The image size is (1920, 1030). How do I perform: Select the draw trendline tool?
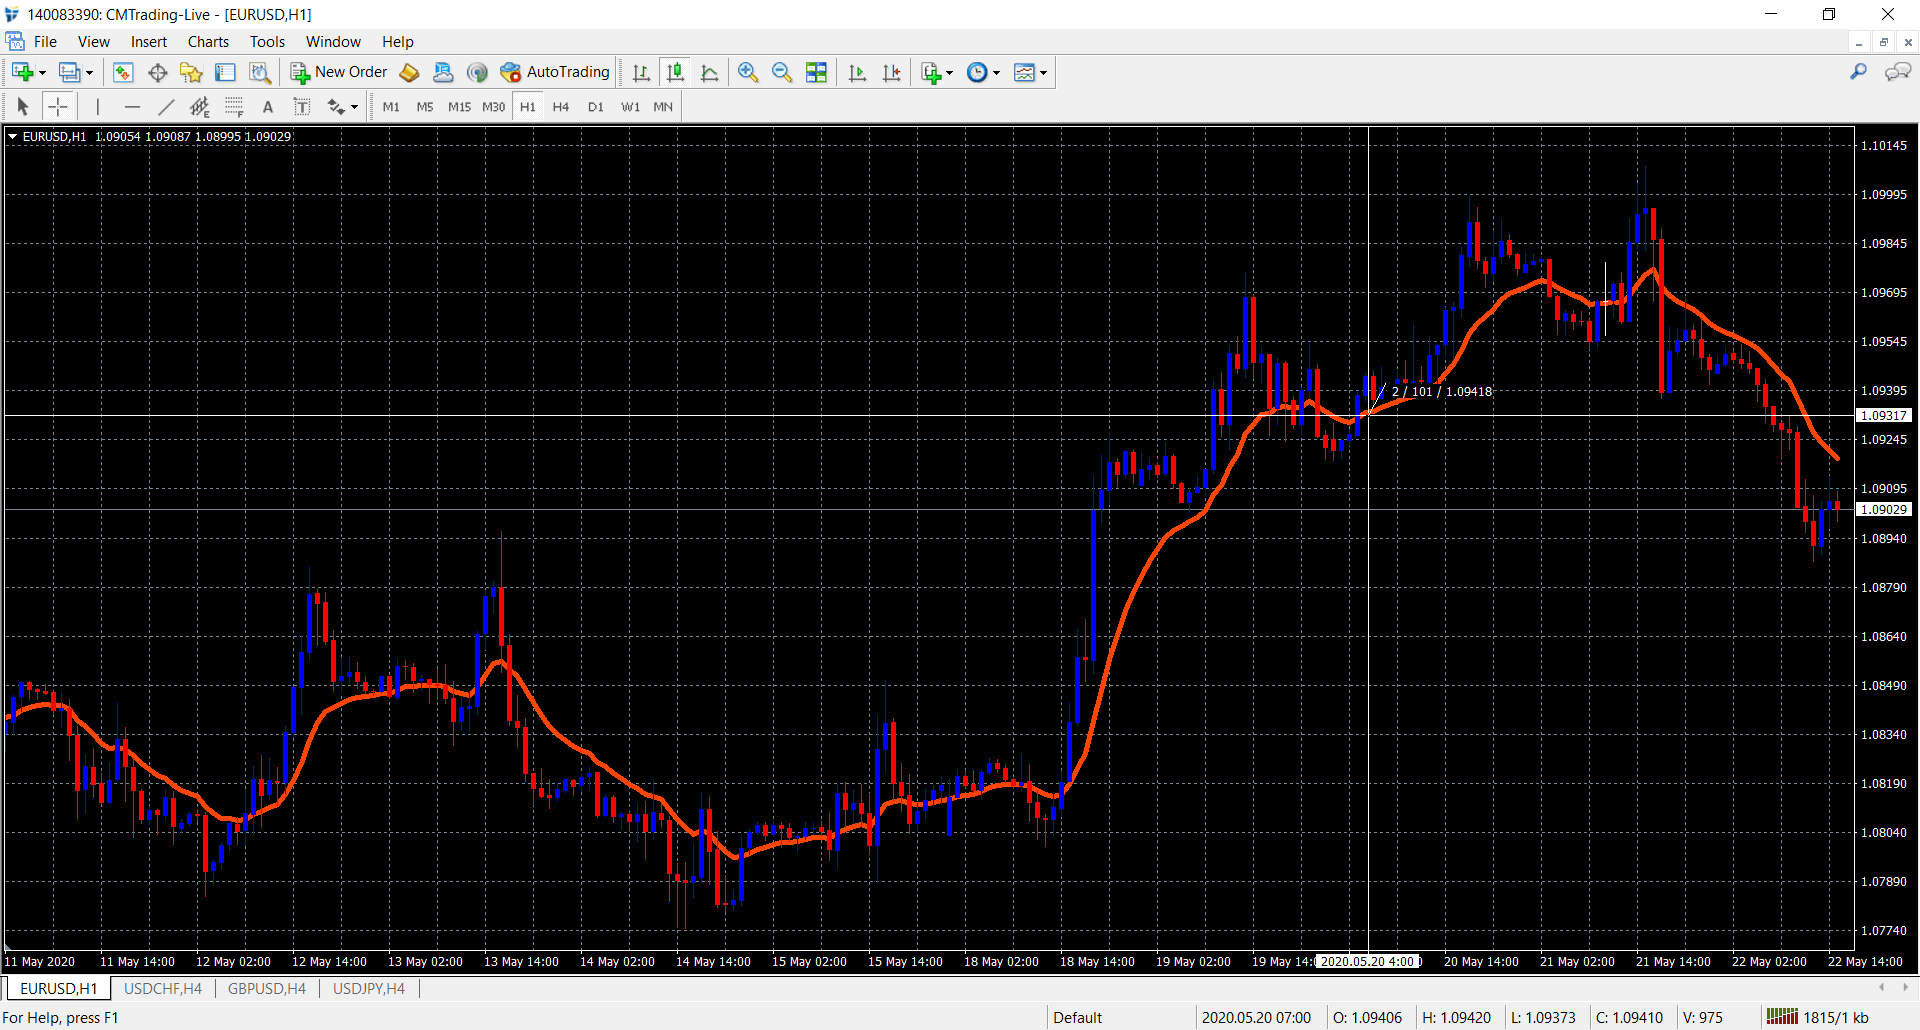(x=166, y=107)
